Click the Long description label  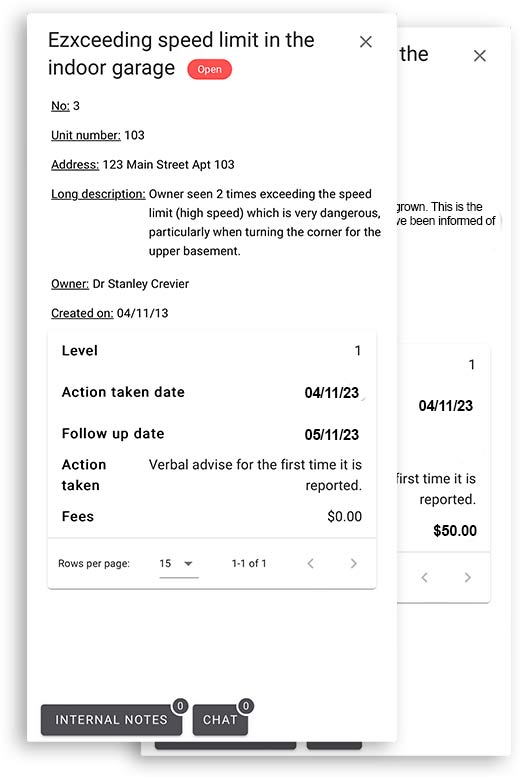[98, 194]
